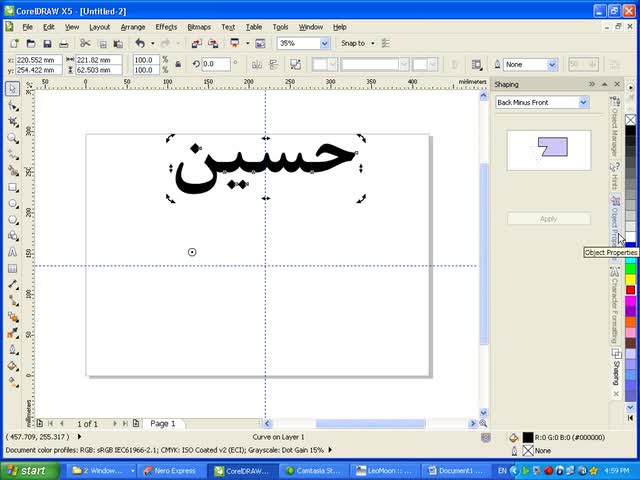Click the New document icon

[15, 43]
